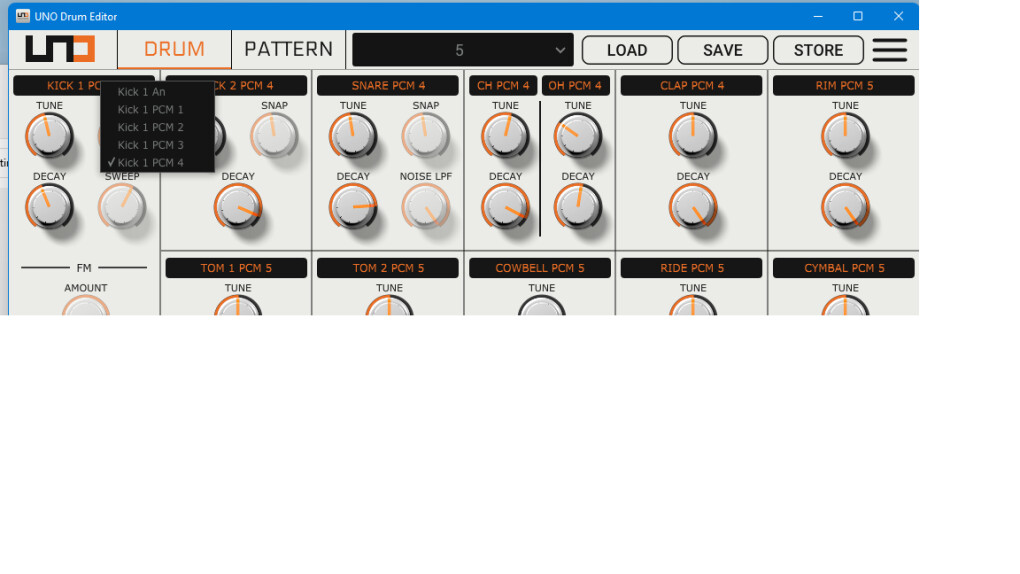The height and width of the screenshot is (574, 1020).
Task: Click the Snare NOISE LPF knob
Action: click(x=425, y=207)
